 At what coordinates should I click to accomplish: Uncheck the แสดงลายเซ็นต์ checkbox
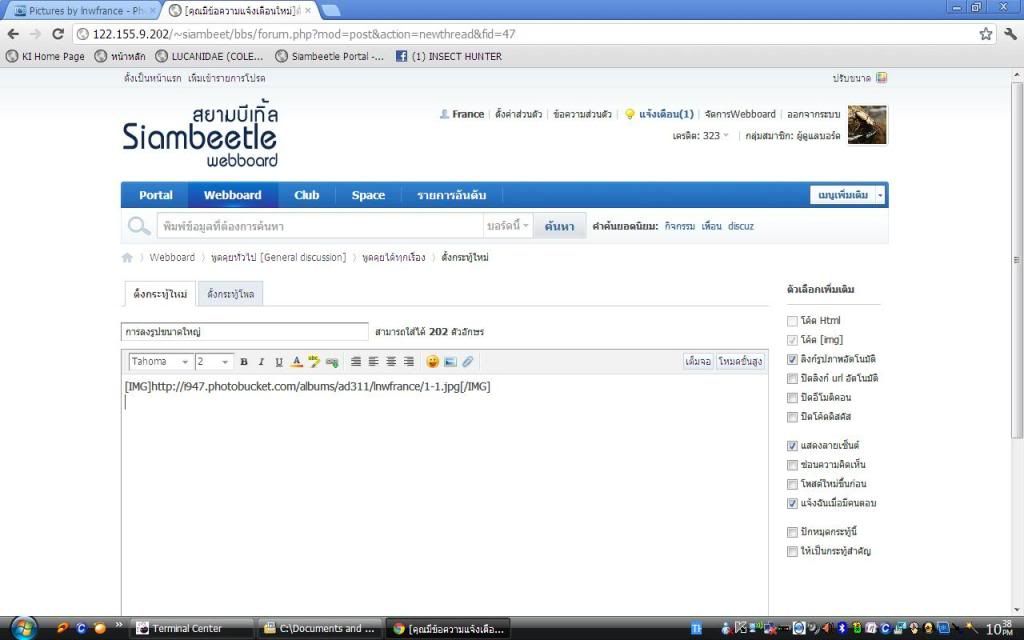(792, 445)
